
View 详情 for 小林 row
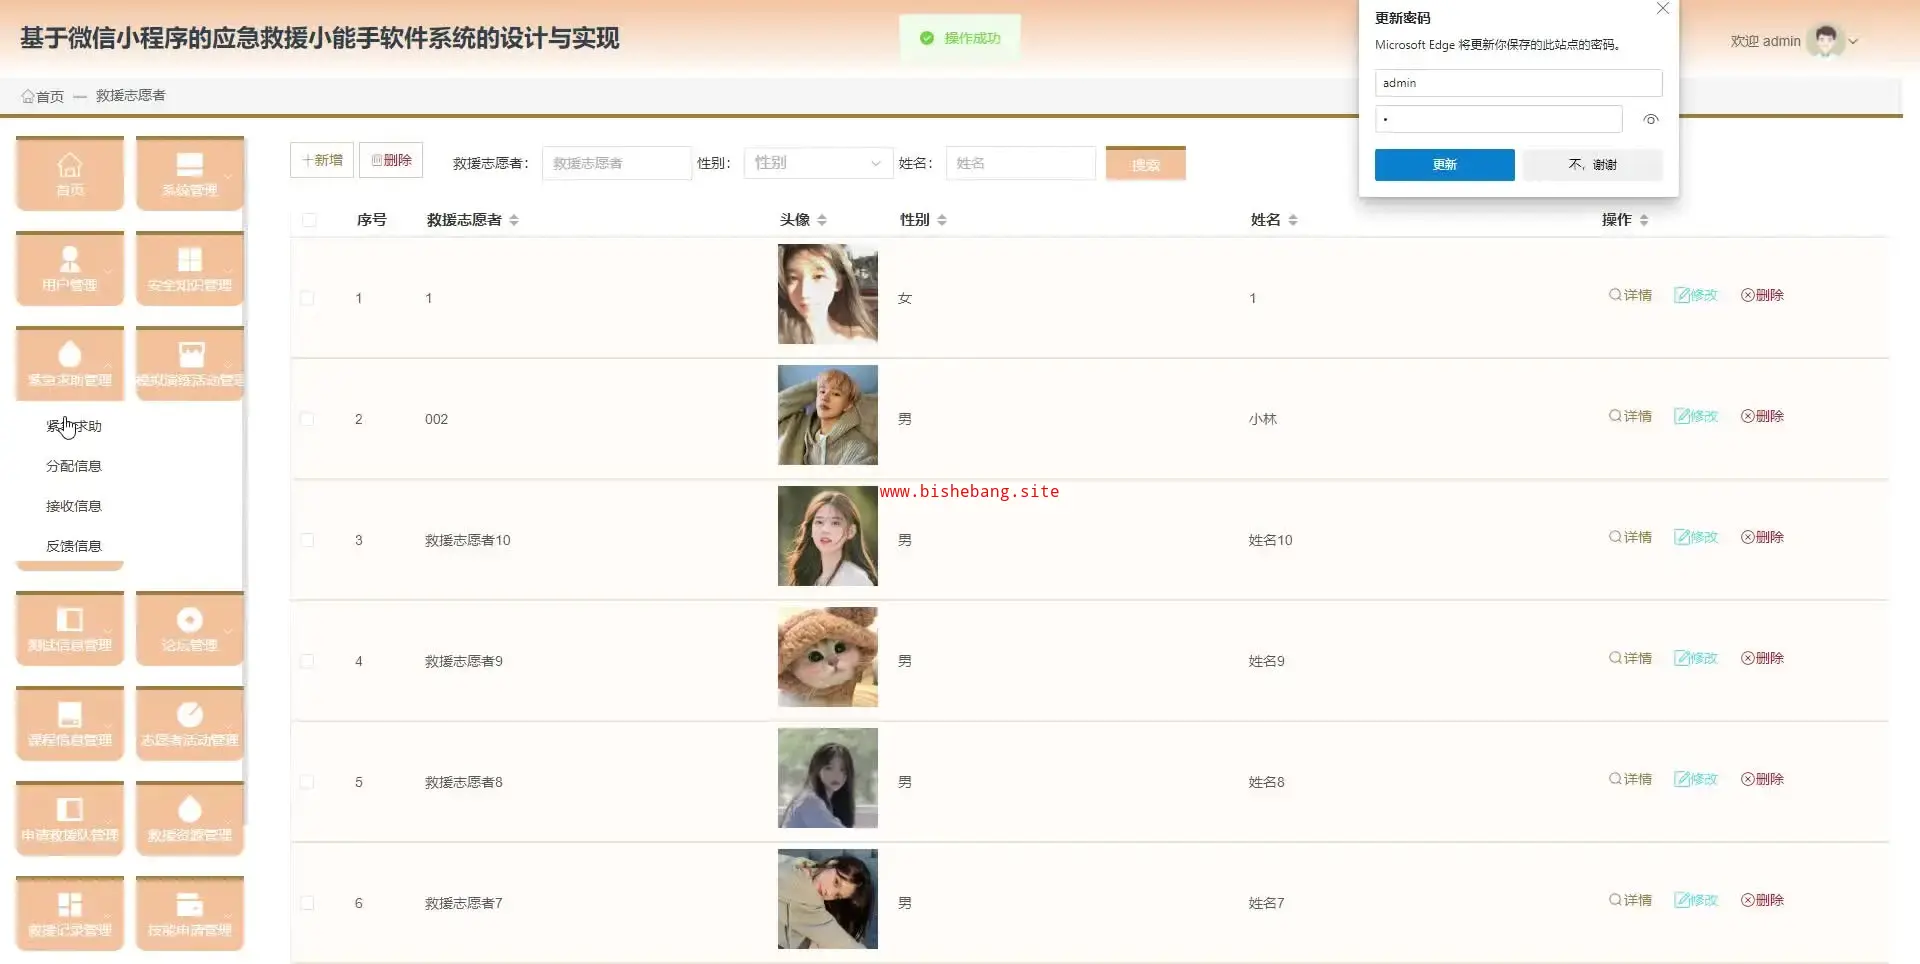[1630, 416]
